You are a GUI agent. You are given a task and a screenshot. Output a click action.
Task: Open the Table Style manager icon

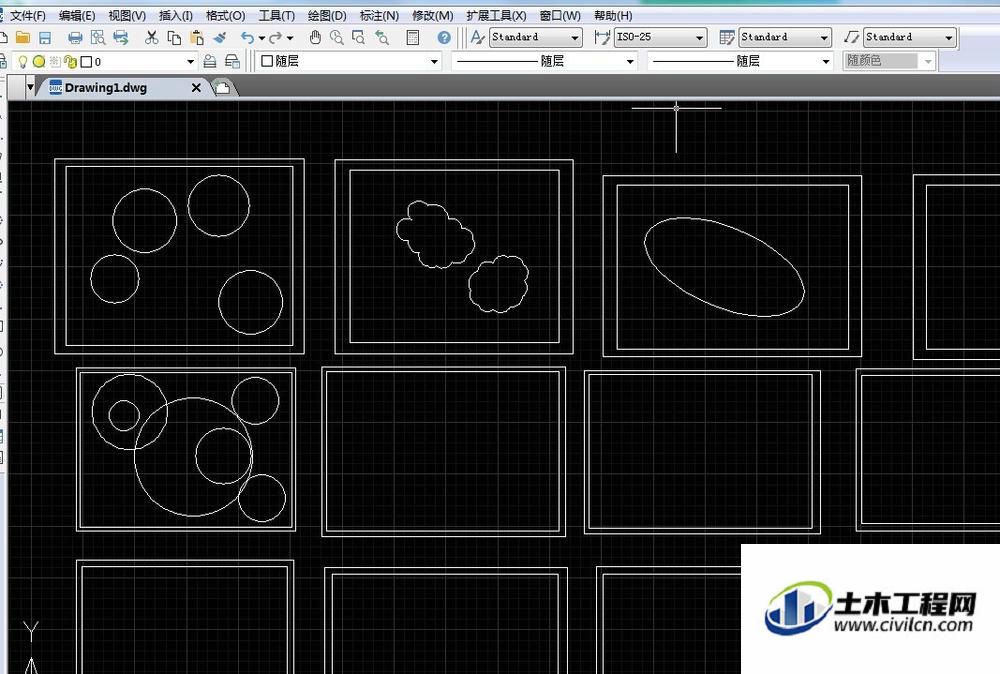(x=726, y=38)
